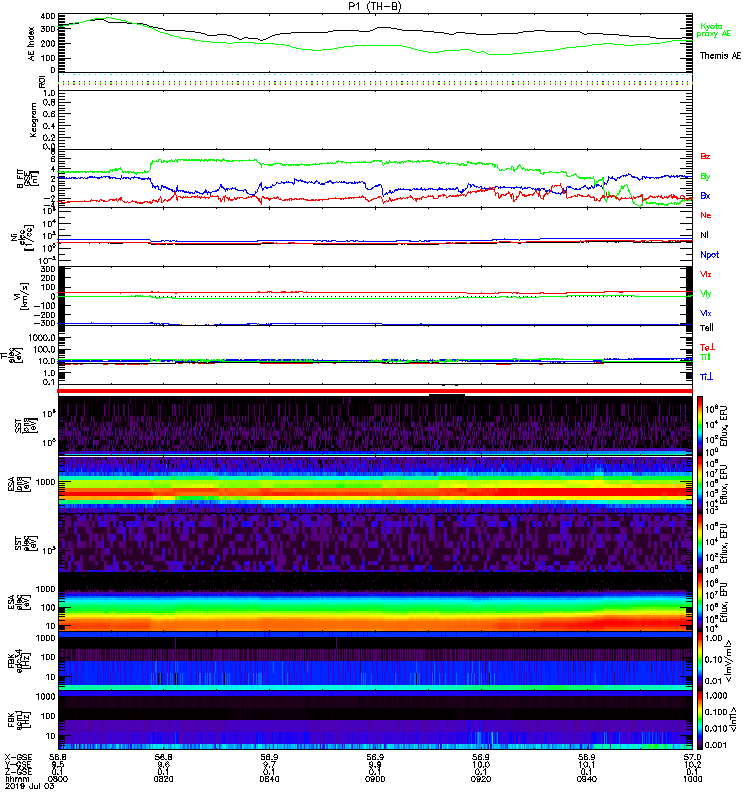Click the colorbar beside ESA electrons panel
The height and width of the screenshot is (800, 750).
(x=700, y=602)
